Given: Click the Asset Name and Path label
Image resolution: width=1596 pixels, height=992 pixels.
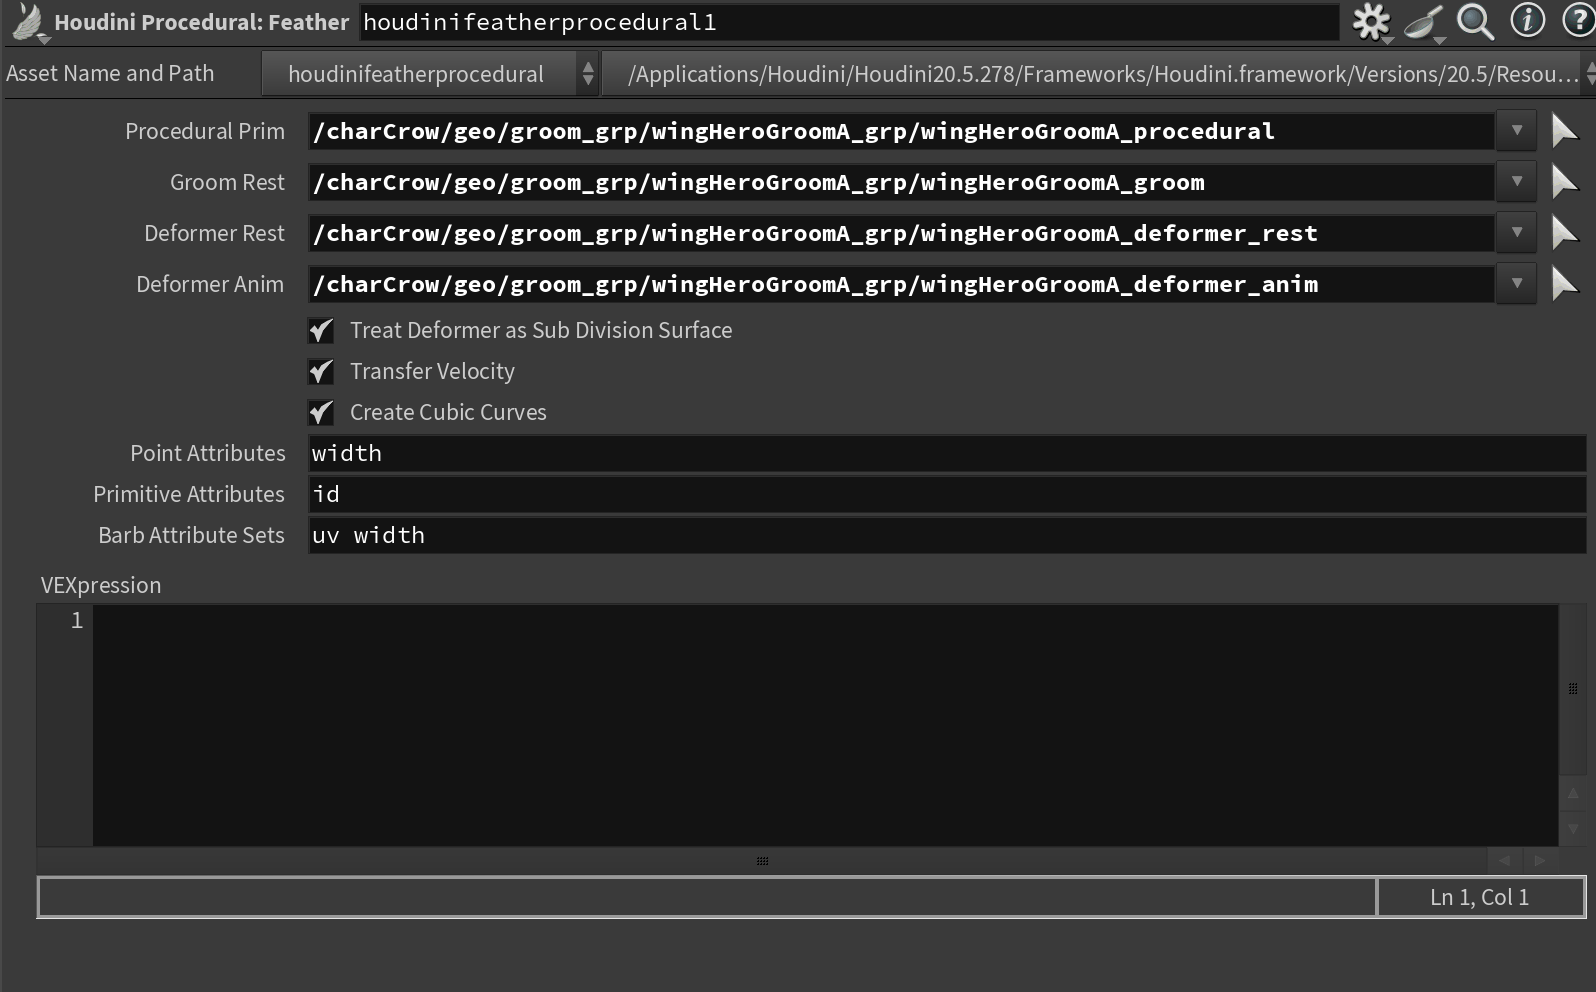Looking at the screenshot, I should pos(110,73).
